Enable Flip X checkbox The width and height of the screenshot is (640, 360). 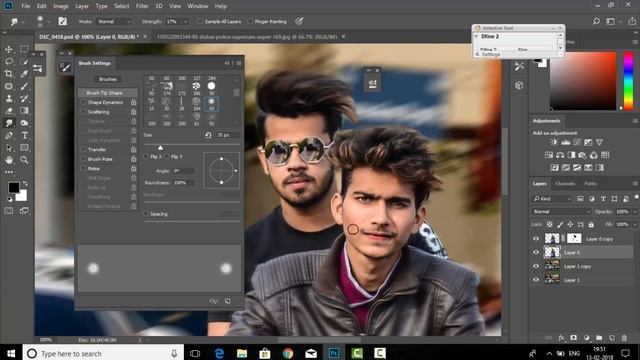coord(146,156)
